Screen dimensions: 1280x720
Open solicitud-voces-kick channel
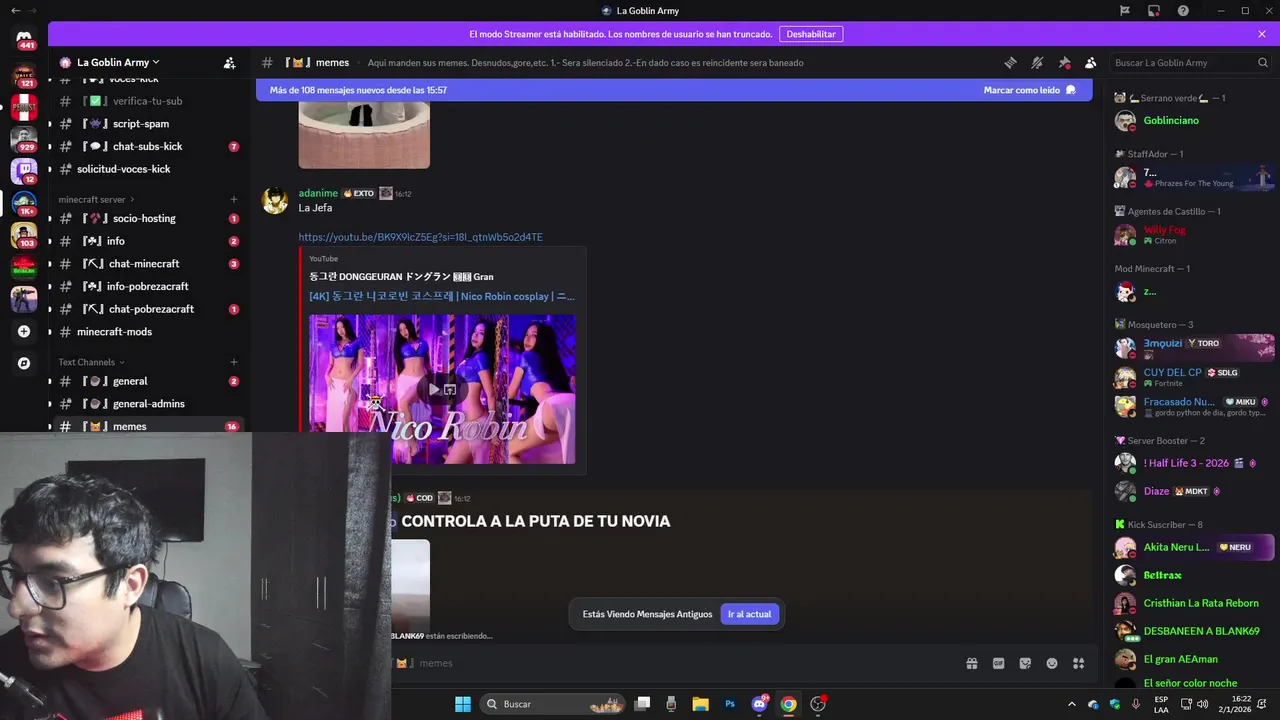[147, 169]
